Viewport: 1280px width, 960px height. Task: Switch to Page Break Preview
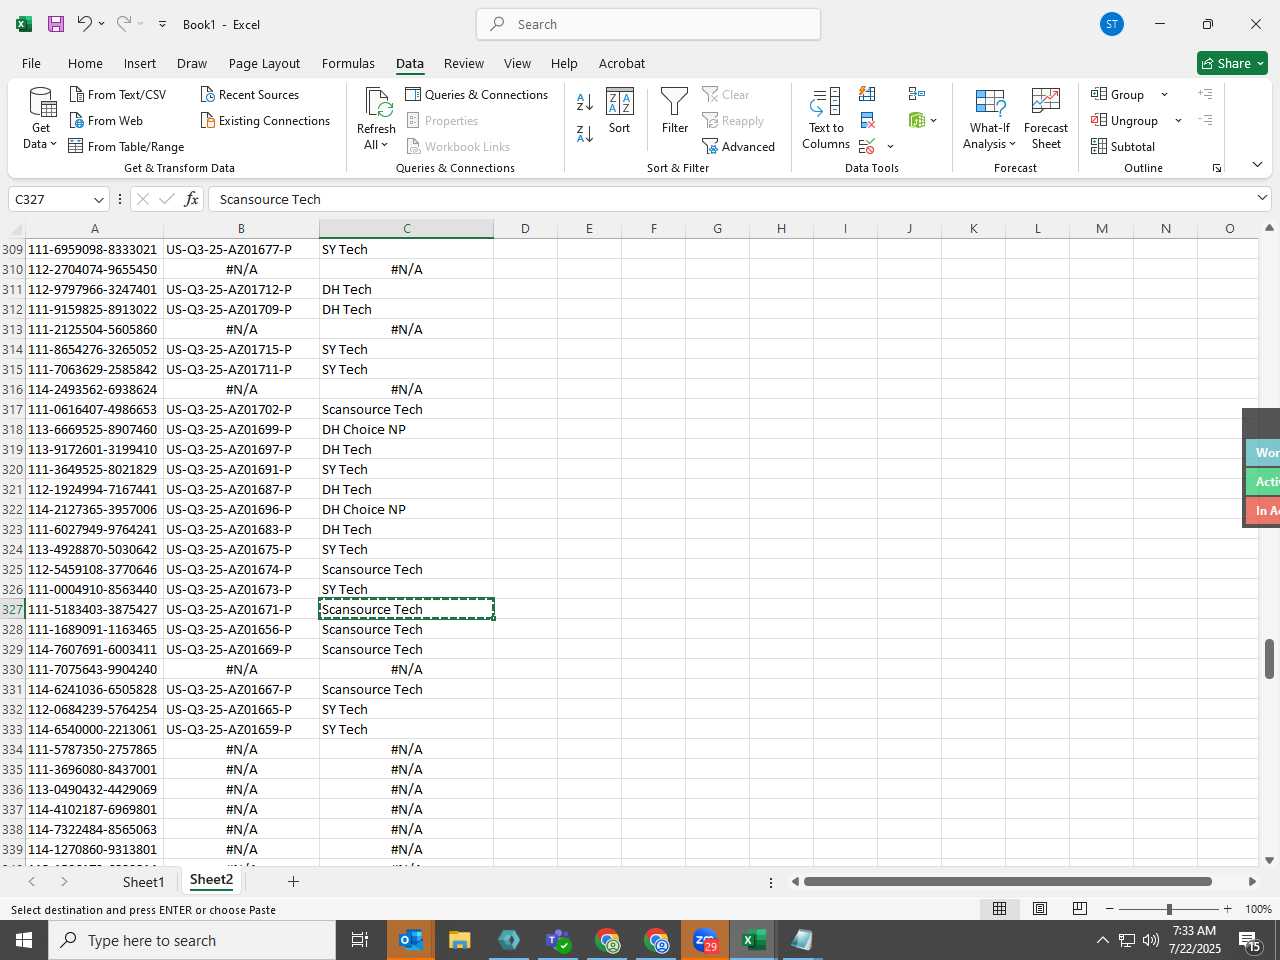point(1080,908)
